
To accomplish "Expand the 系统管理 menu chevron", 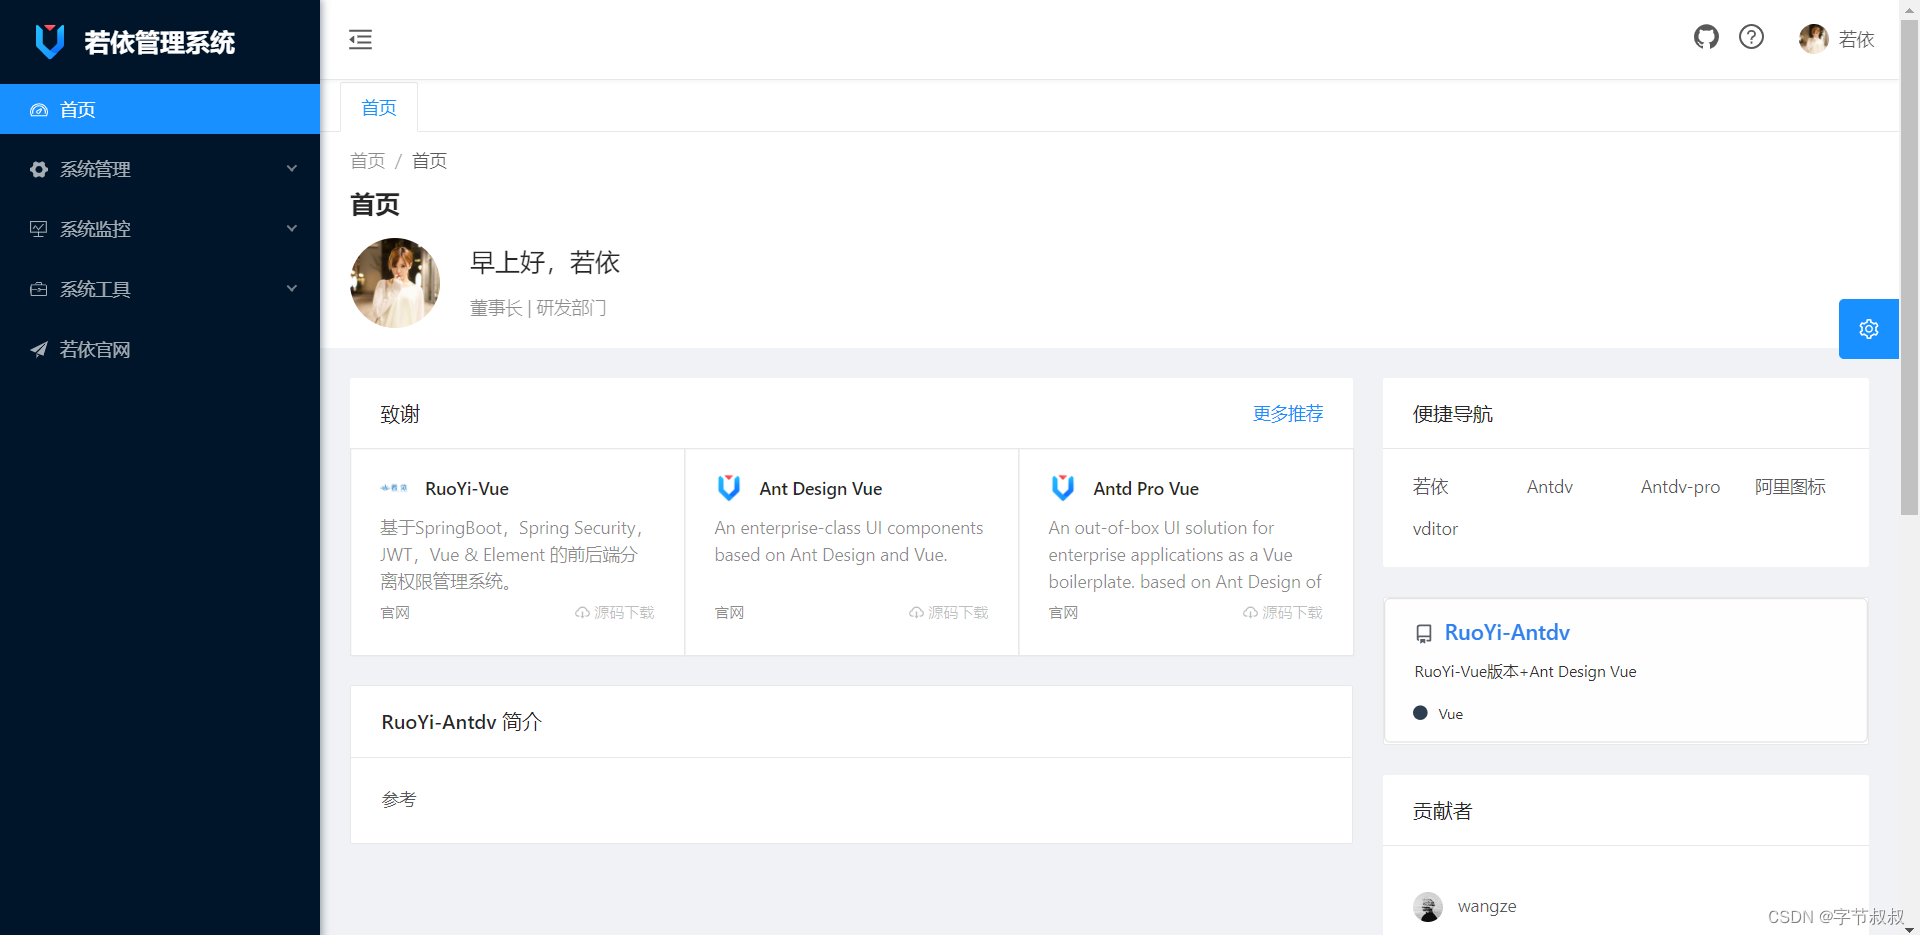I will click(x=291, y=169).
